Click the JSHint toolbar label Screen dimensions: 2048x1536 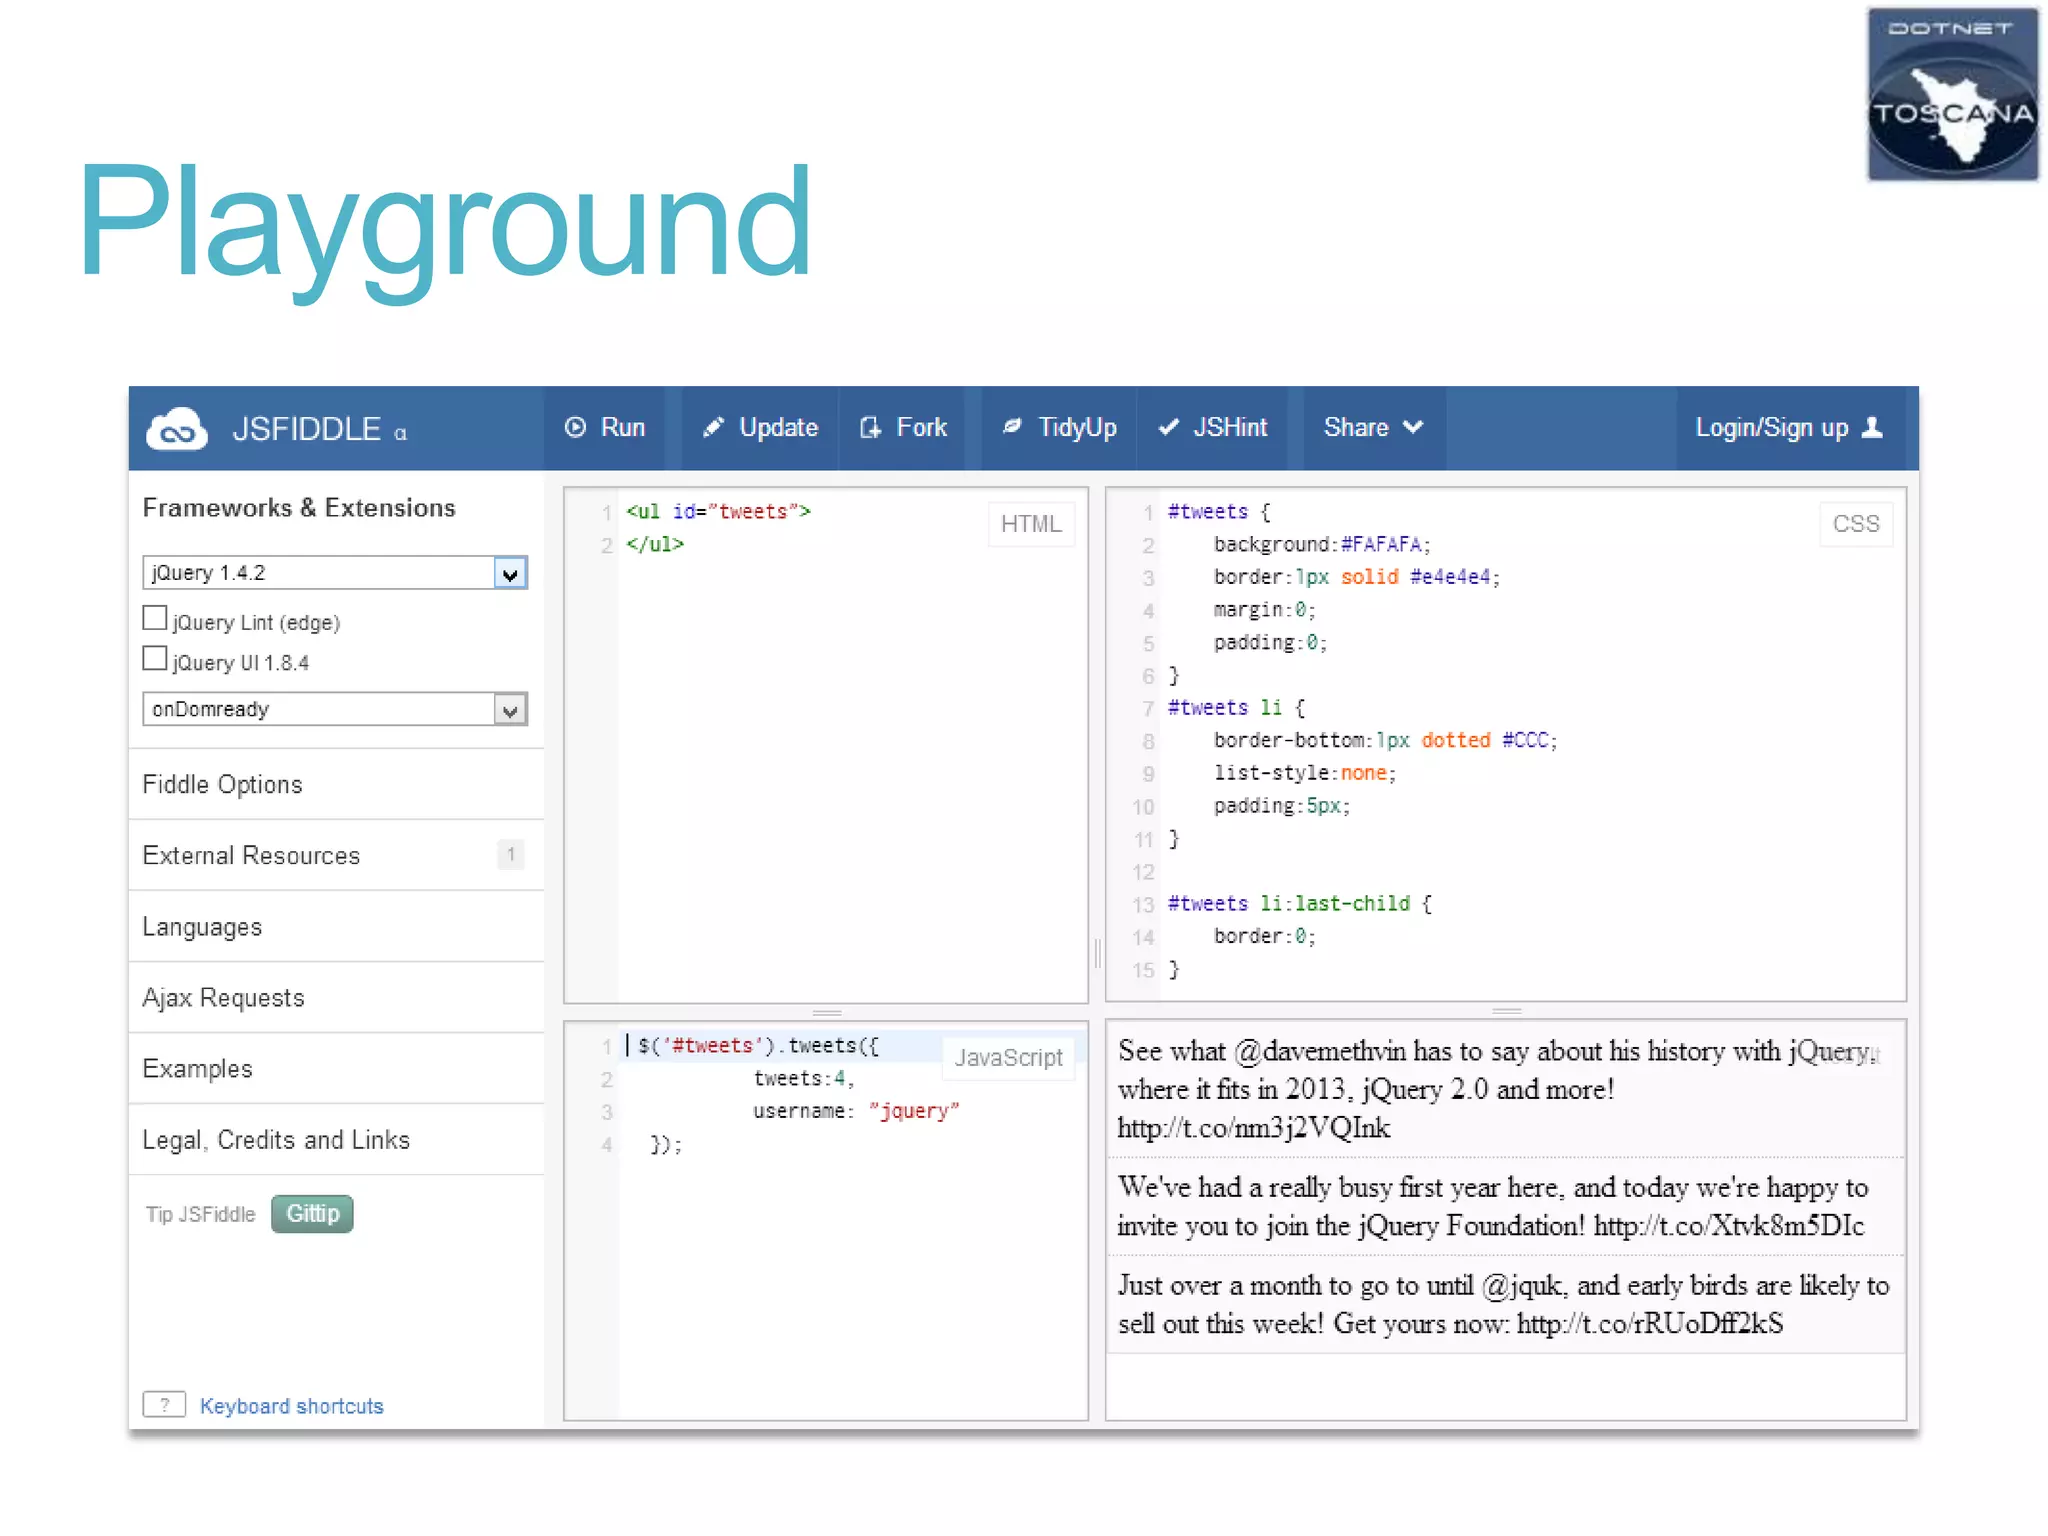[x=1230, y=427]
